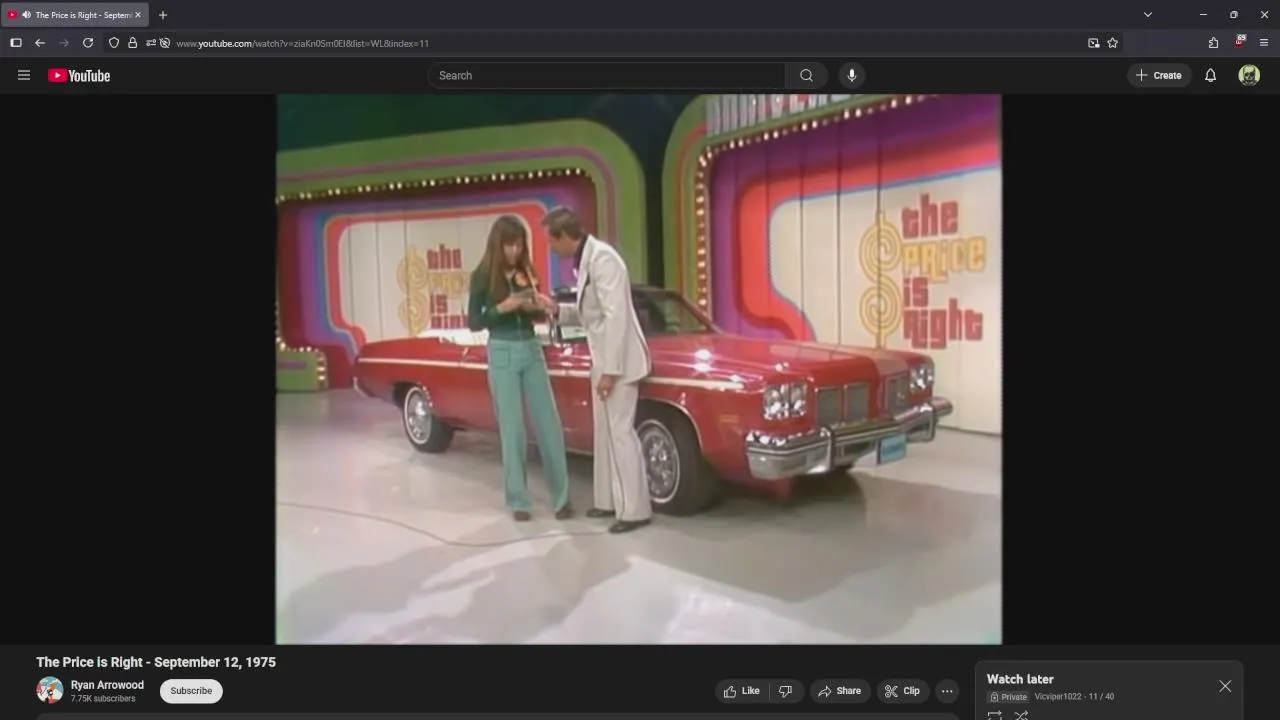This screenshot has width=1280, height=720.
Task: Open browser application menu
Action: 1264,43
